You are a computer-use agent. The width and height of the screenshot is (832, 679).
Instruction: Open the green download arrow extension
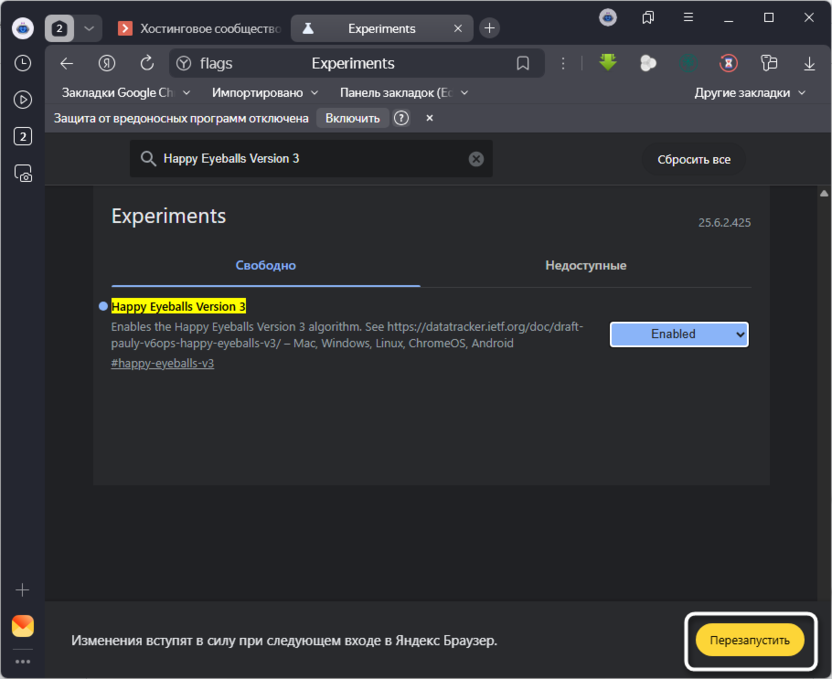[x=608, y=63]
